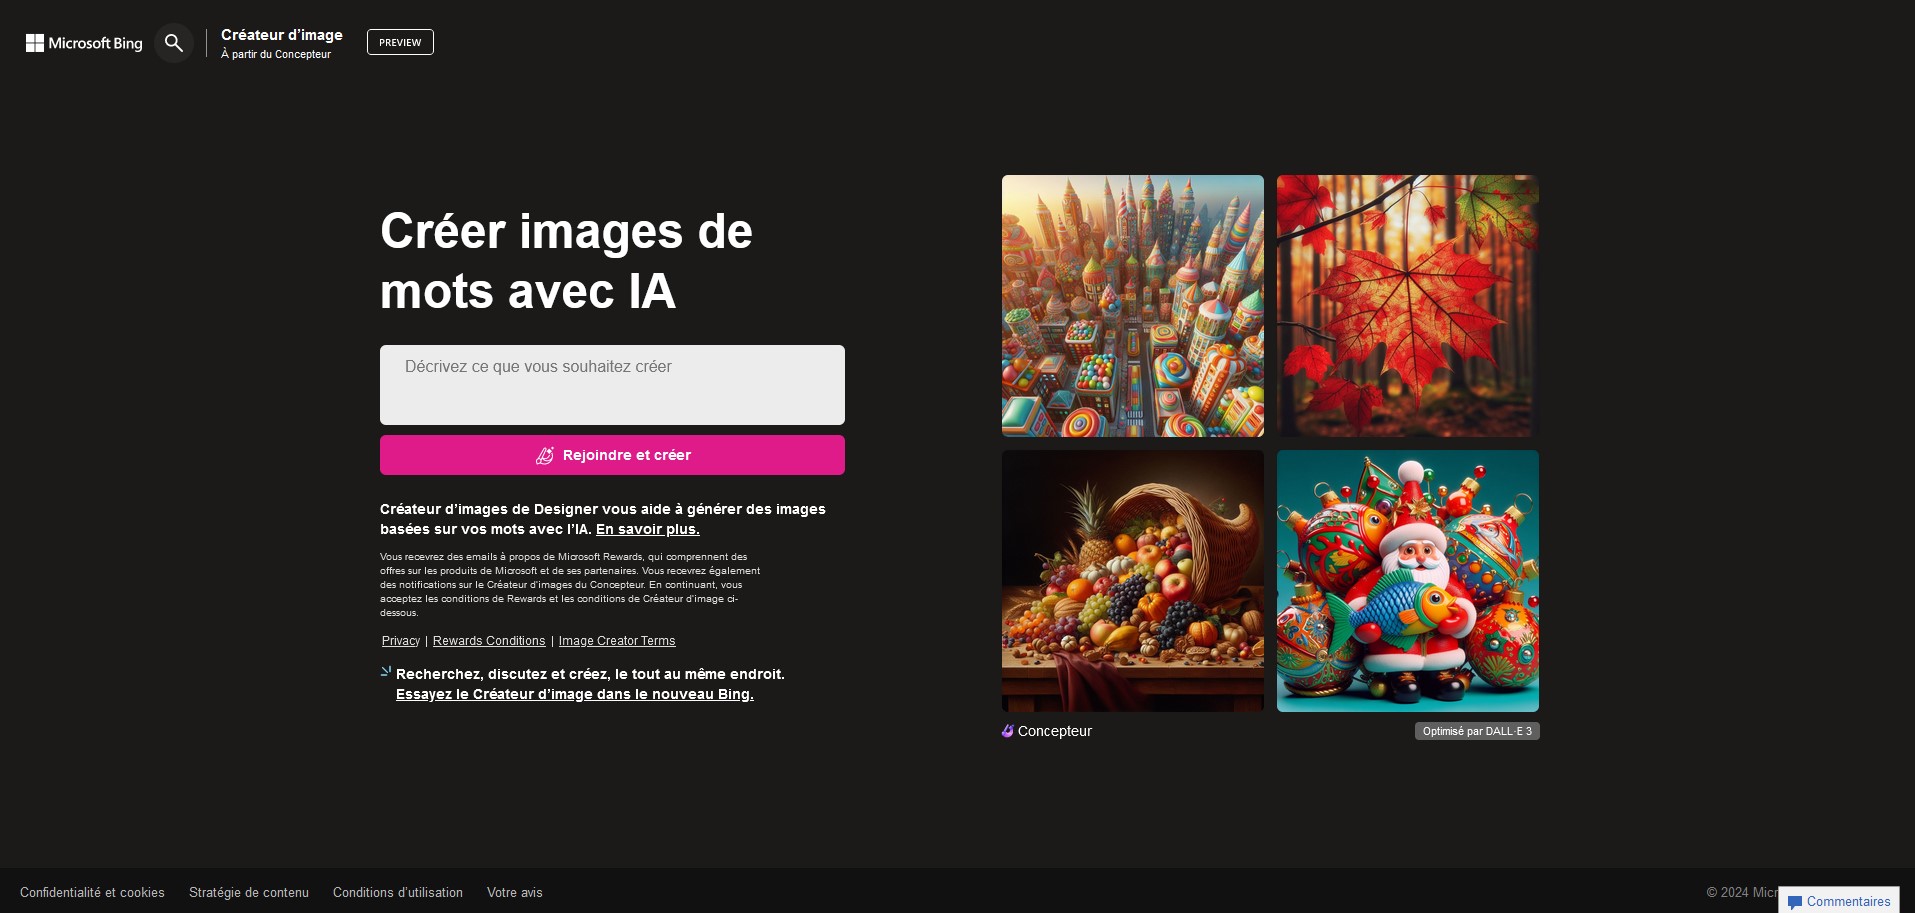This screenshot has width=1915, height=913.
Task: Open the Commentaires feedback button
Action: [1839, 900]
